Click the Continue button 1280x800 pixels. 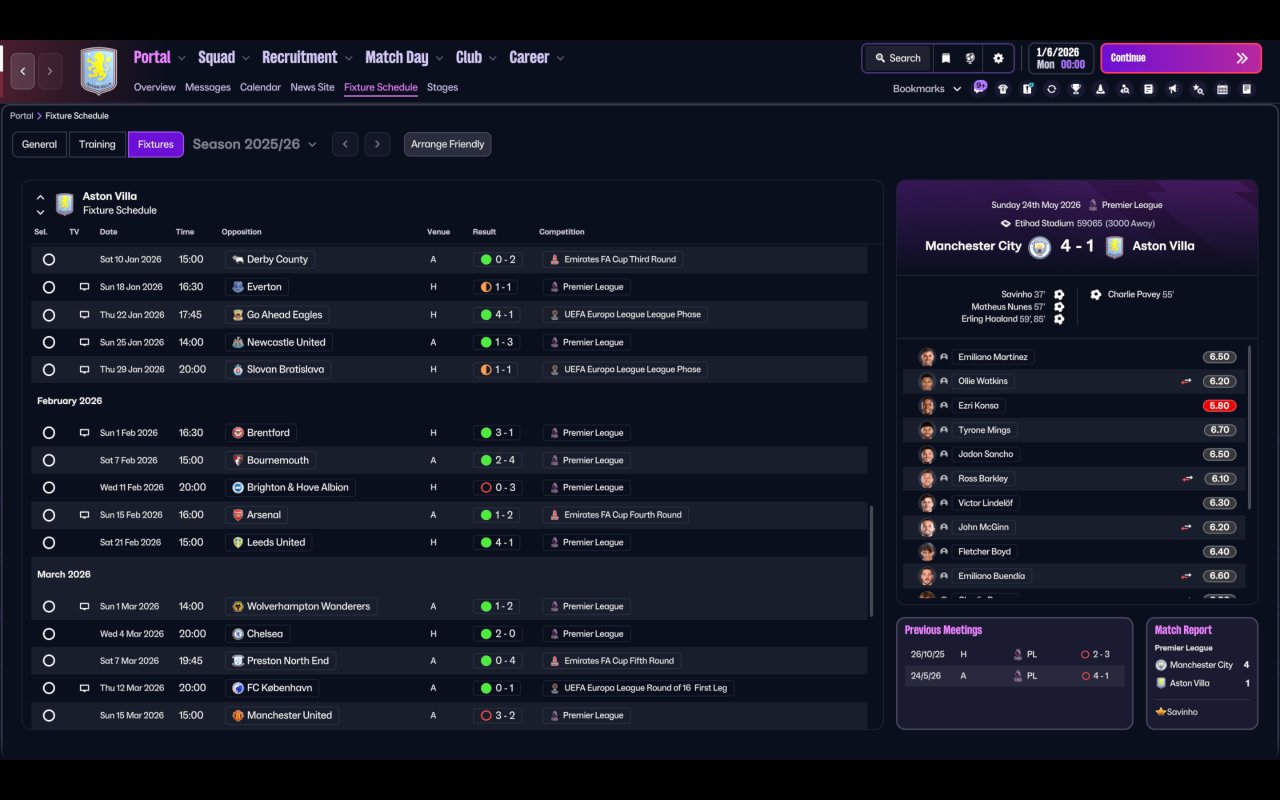(x=1180, y=58)
